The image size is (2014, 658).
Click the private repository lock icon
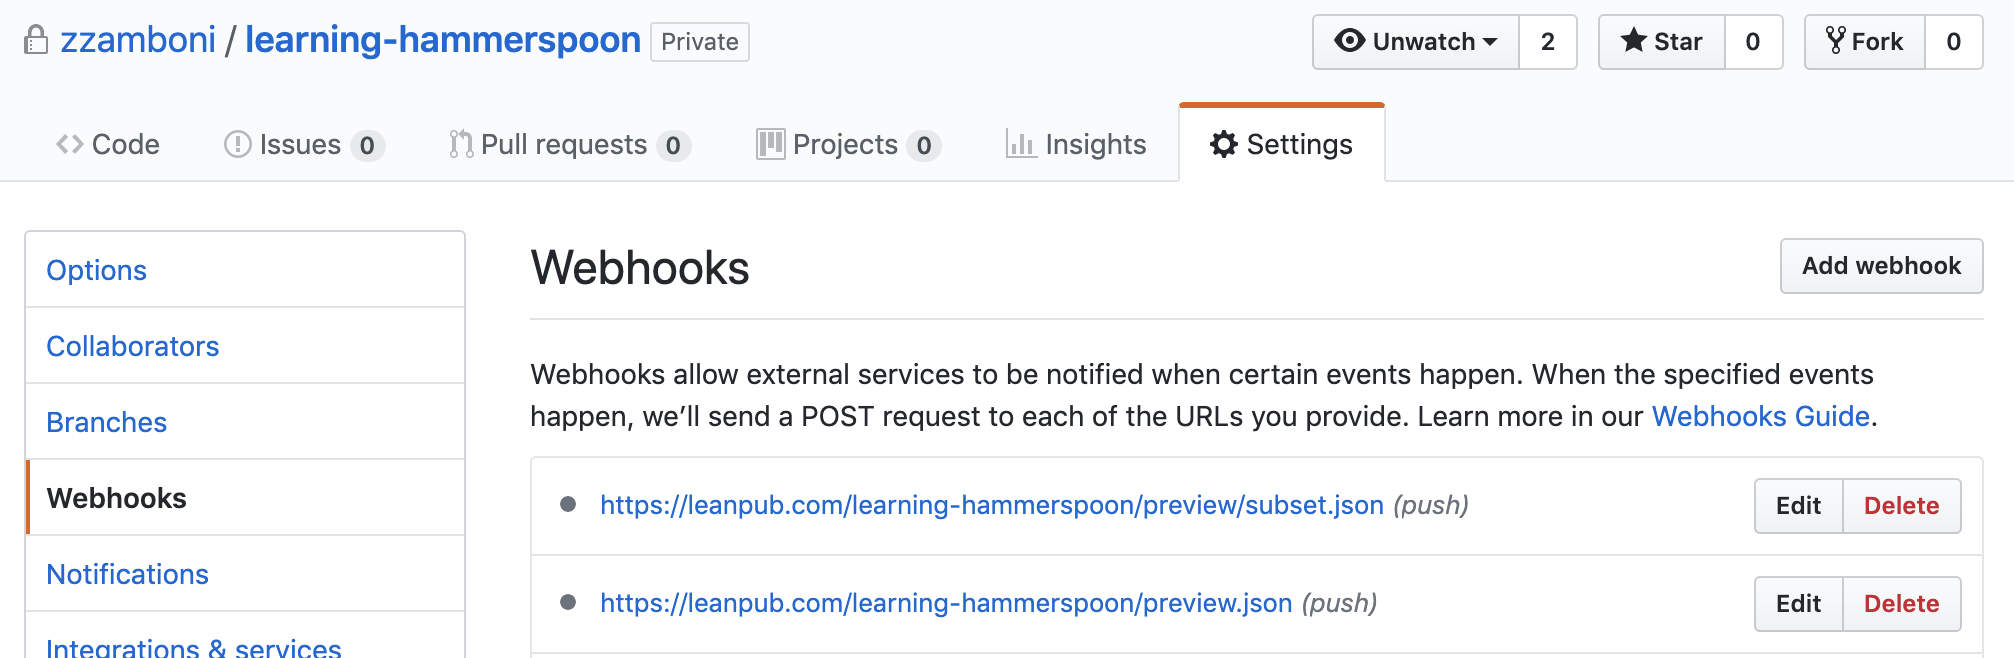click(x=36, y=41)
